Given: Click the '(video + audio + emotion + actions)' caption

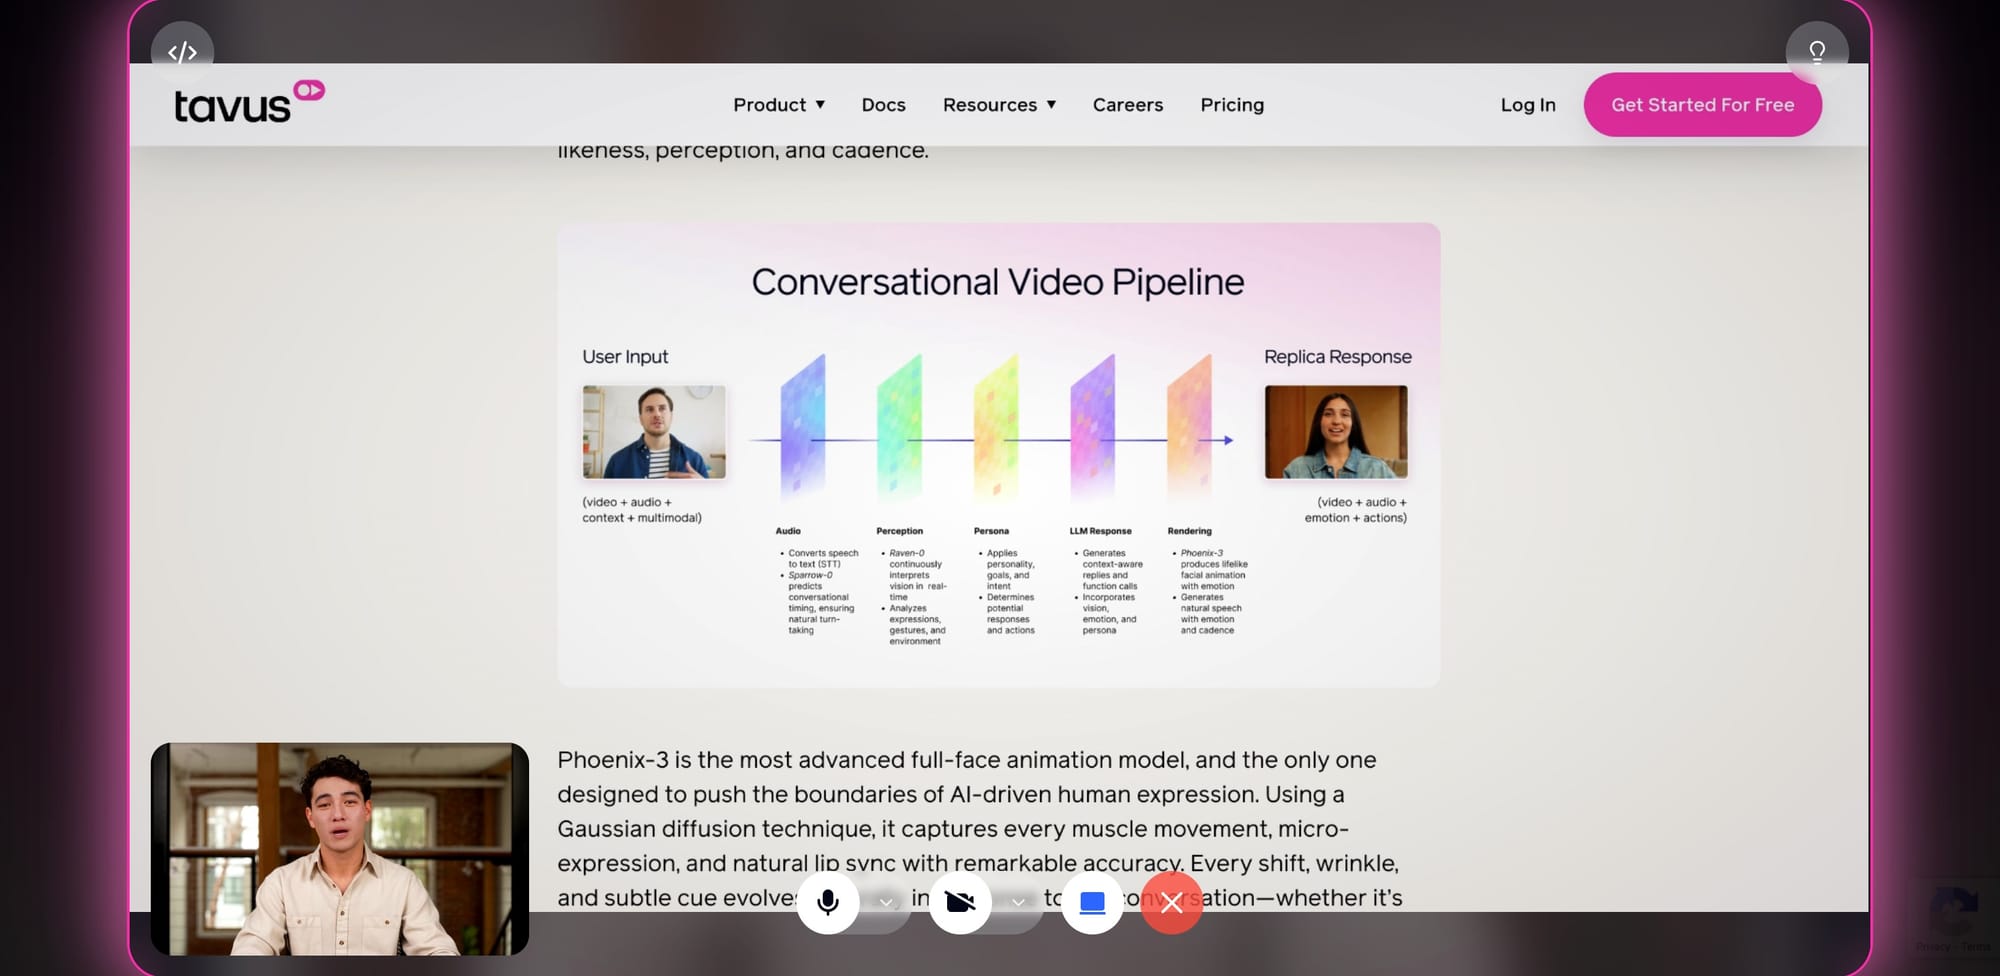Looking at the screenshot, I should pyautogui.click(x=1356, y=510).
